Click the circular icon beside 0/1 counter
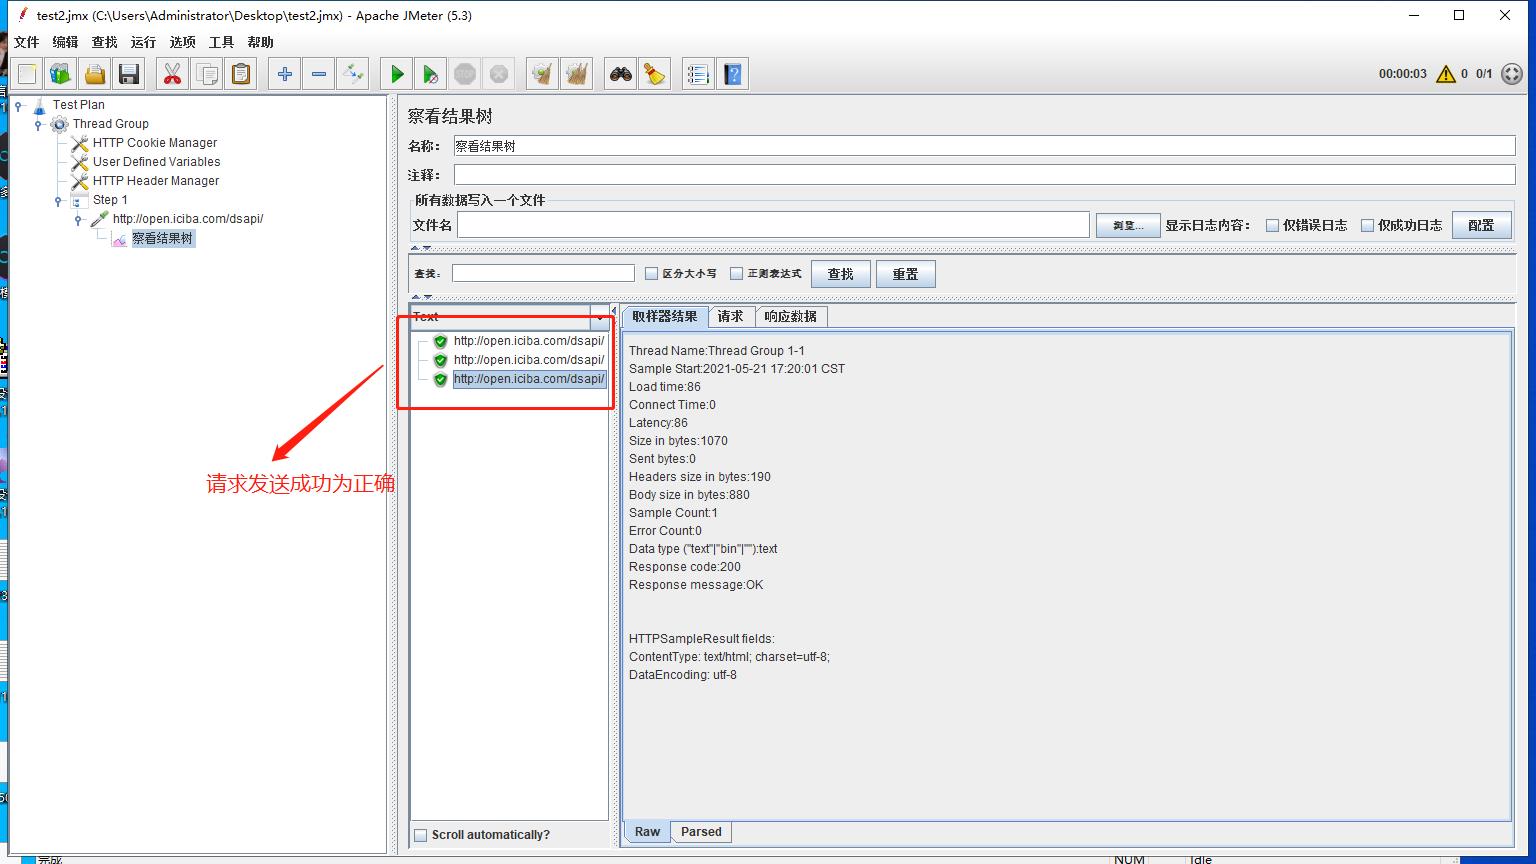The image size is (1536, 864). pos(1511,74)
